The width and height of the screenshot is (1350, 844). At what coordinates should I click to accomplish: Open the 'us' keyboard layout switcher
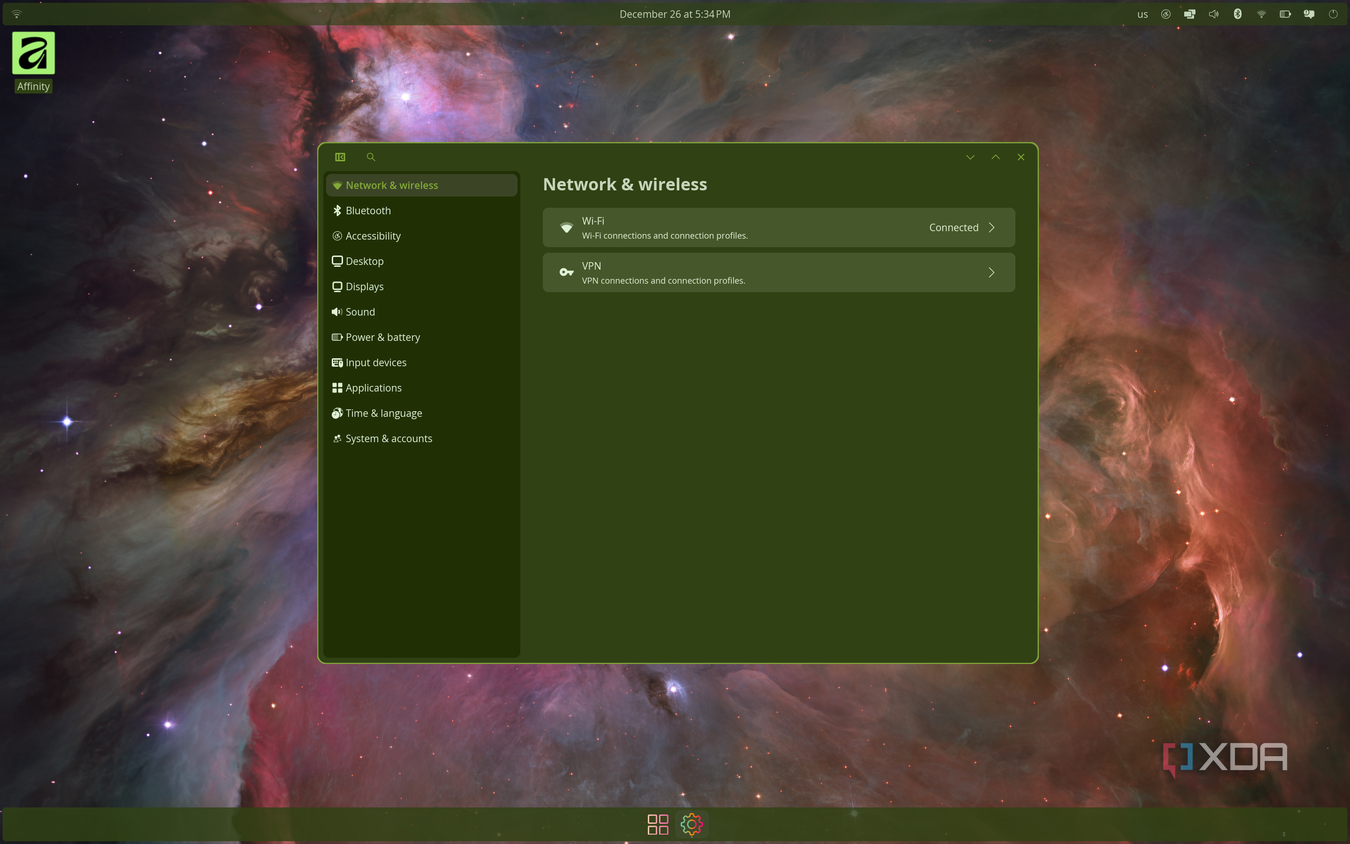click(x=1142, y=14)
